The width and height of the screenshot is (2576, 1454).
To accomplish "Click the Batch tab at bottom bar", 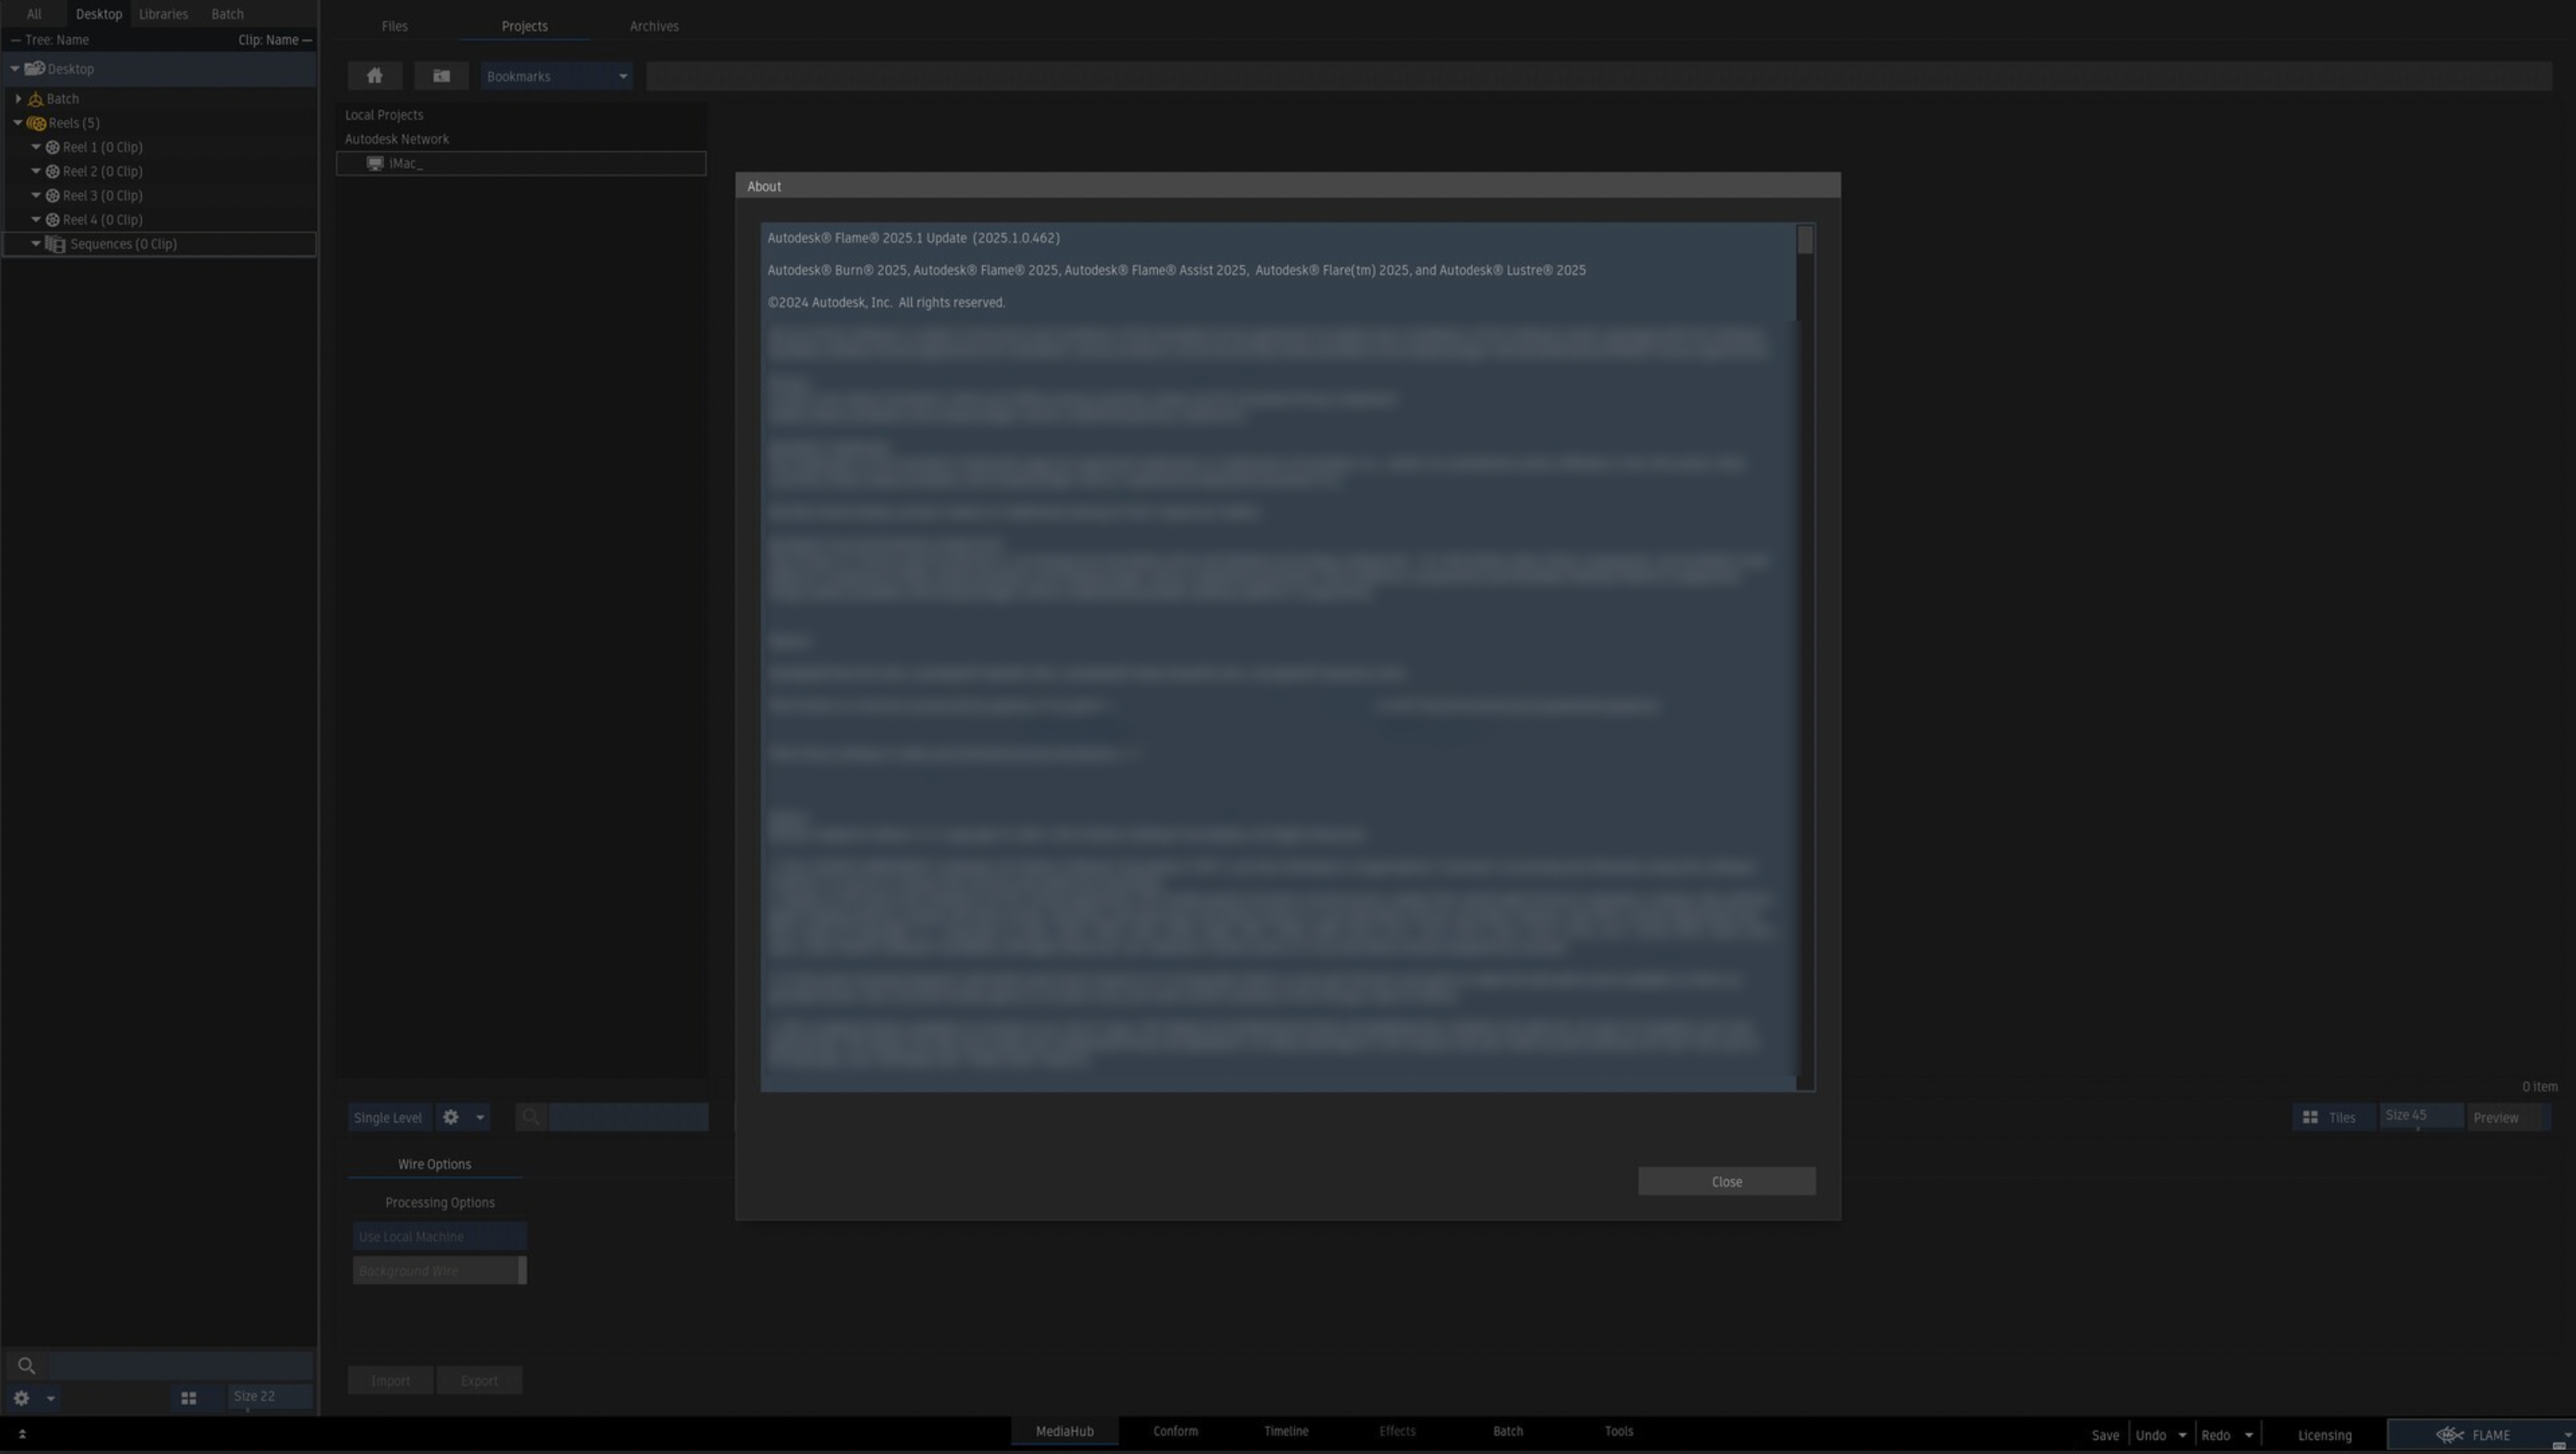I will 1507,1433.
